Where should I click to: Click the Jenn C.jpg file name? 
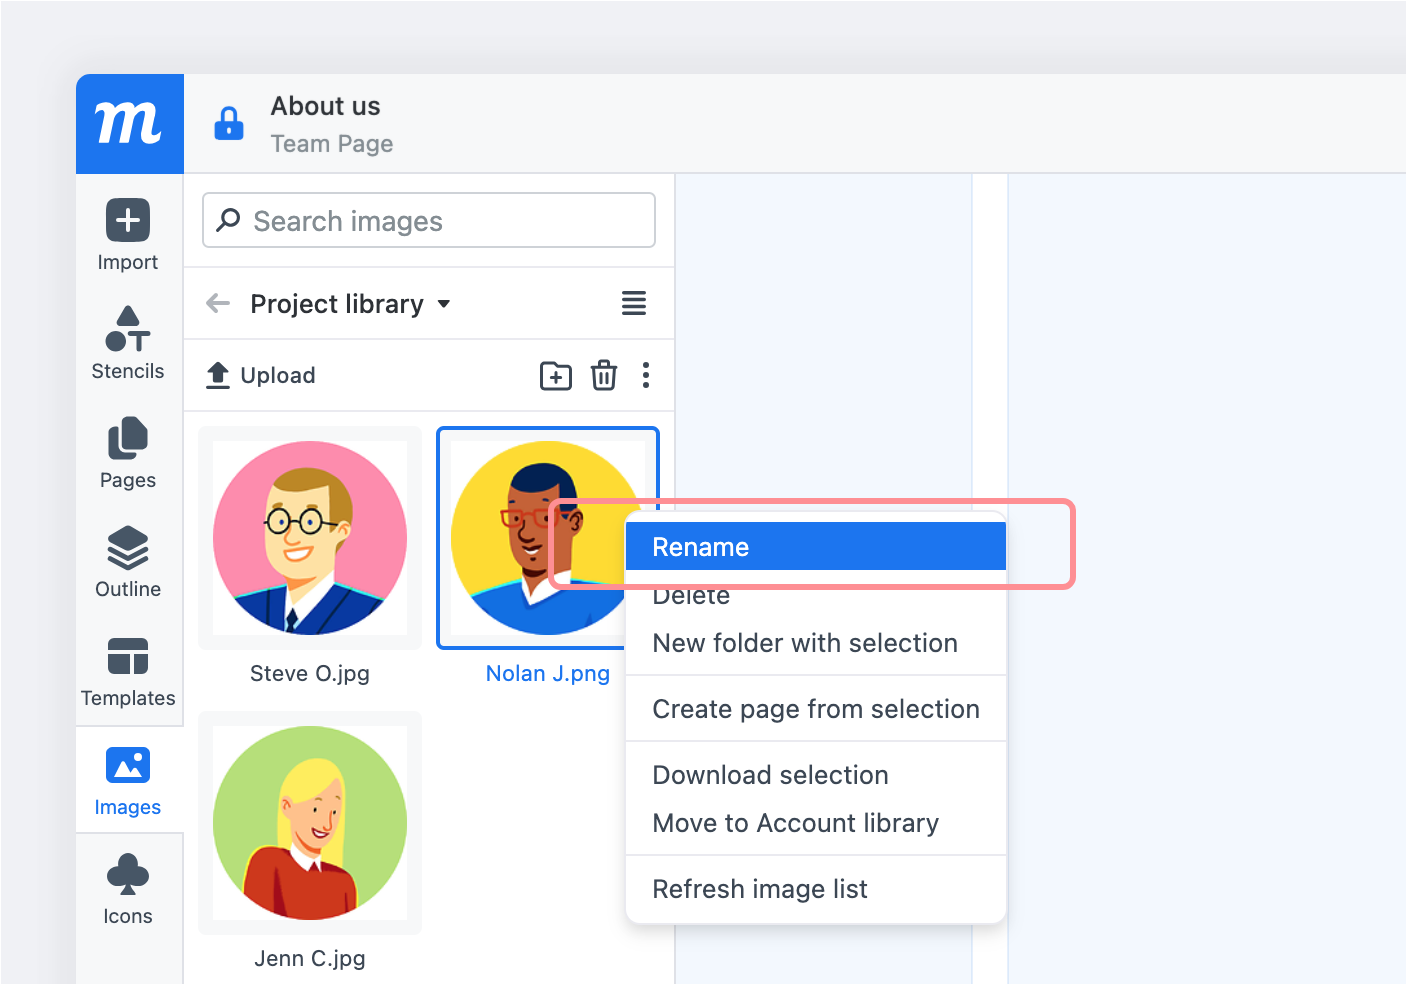(x=310, y=958)
